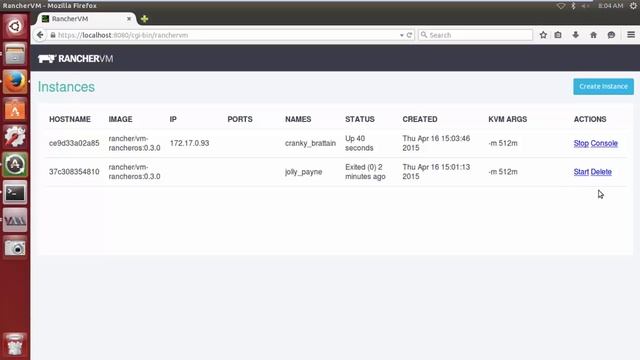This screenshot has height=360, width=640.
Task: Show bookmarks list icon
Action: [558, 35]
